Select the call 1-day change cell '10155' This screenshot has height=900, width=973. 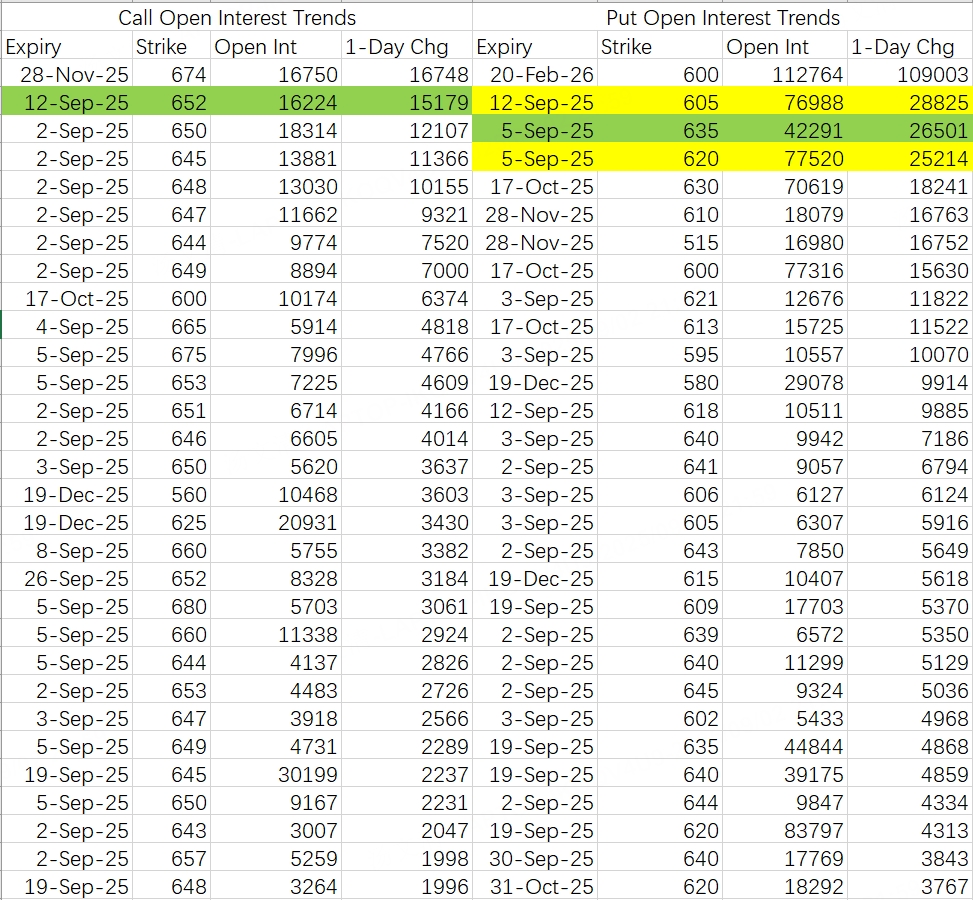(x=406, y=186)
